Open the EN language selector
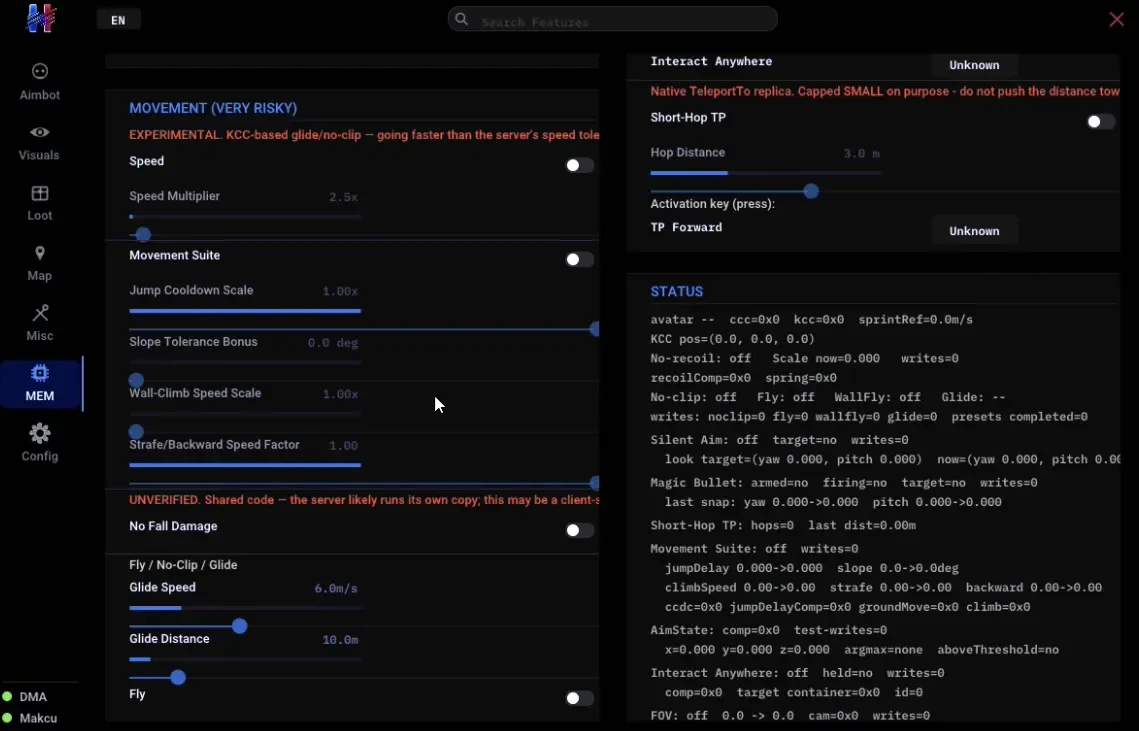This screenshot has height=731, width=1139. point(118,20)
